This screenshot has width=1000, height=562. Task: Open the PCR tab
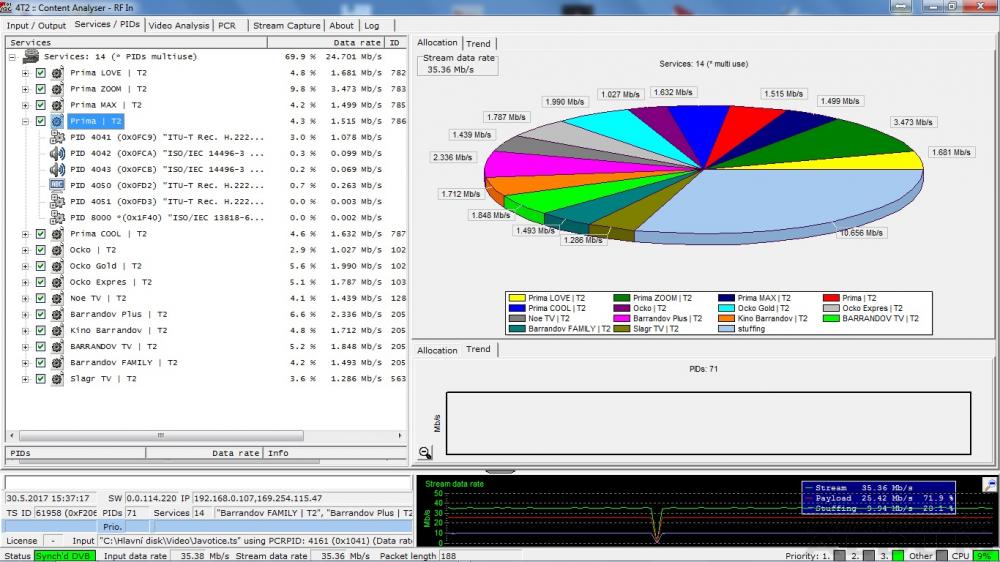click(x=226, y=26)
